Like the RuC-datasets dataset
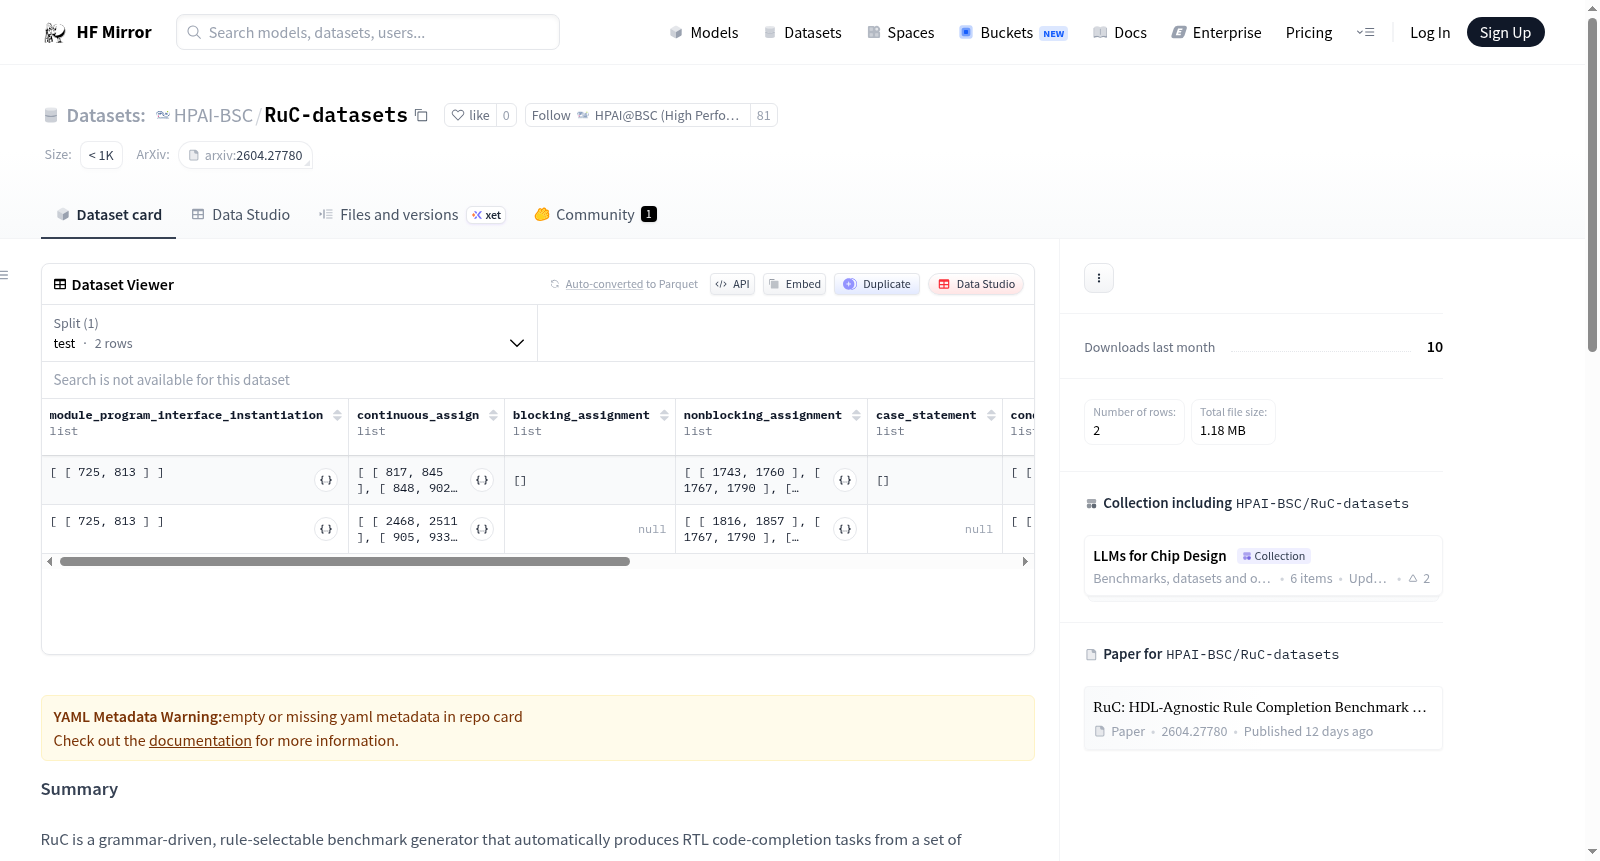 470,116
